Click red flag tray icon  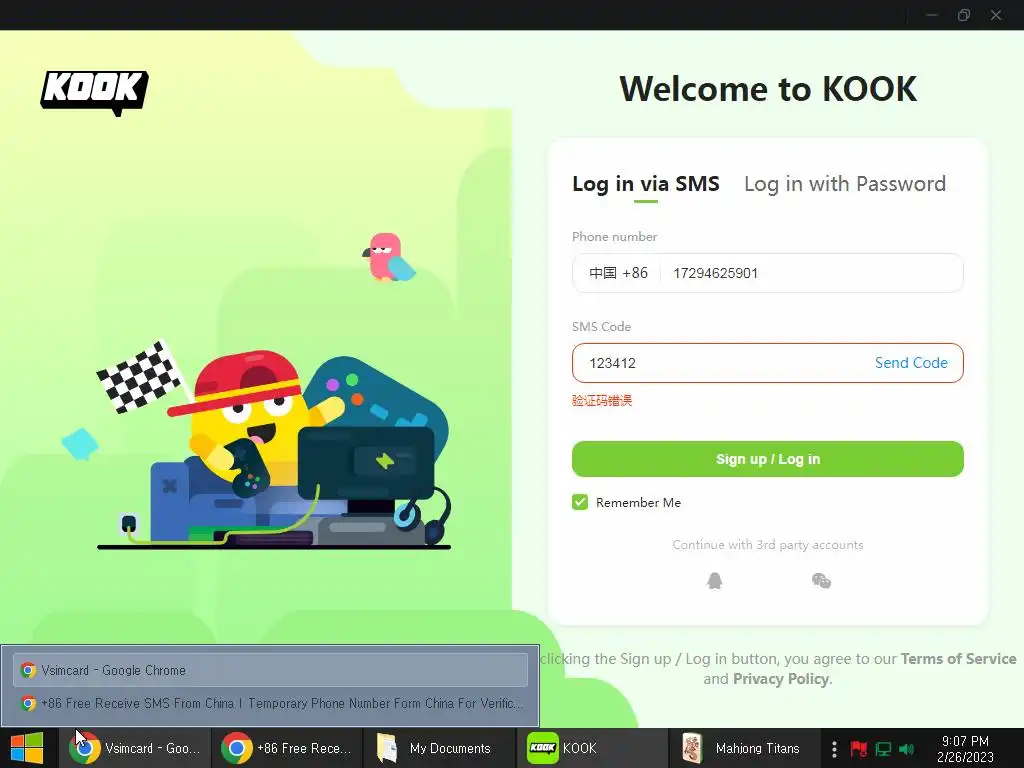click(x=858, y=748)
